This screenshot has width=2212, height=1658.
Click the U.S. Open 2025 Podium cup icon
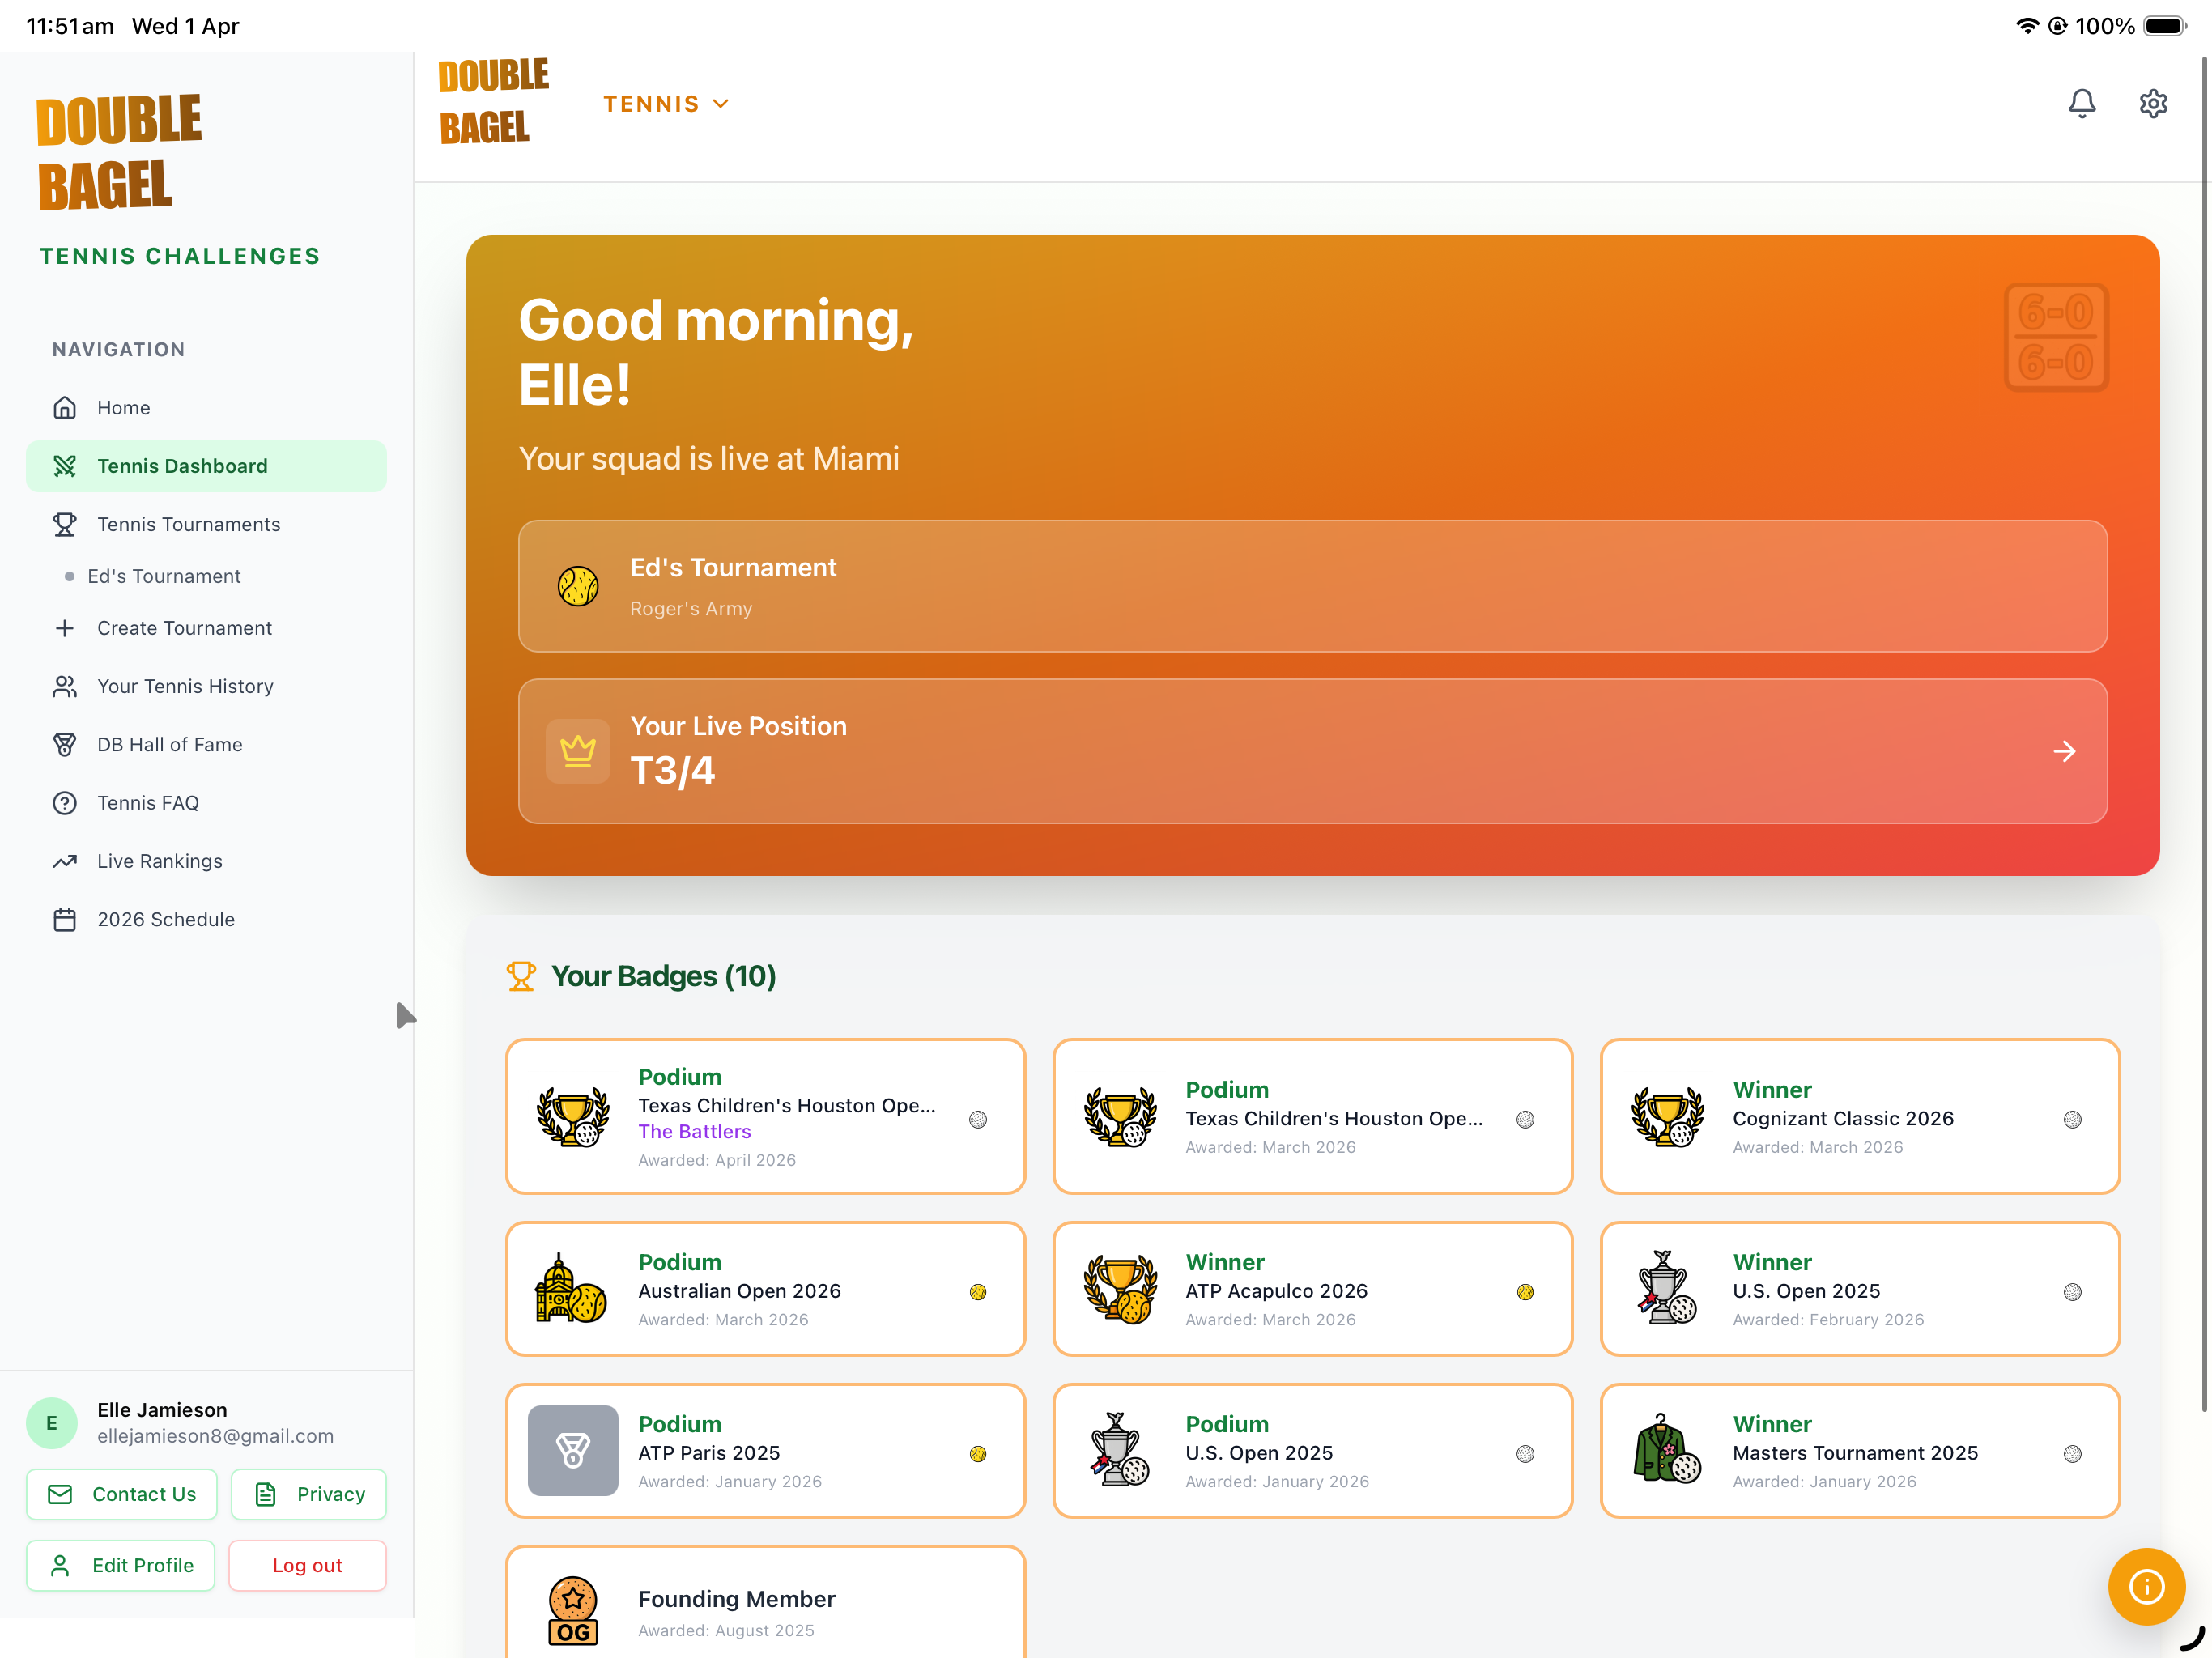click(x=1120, y=1451)
